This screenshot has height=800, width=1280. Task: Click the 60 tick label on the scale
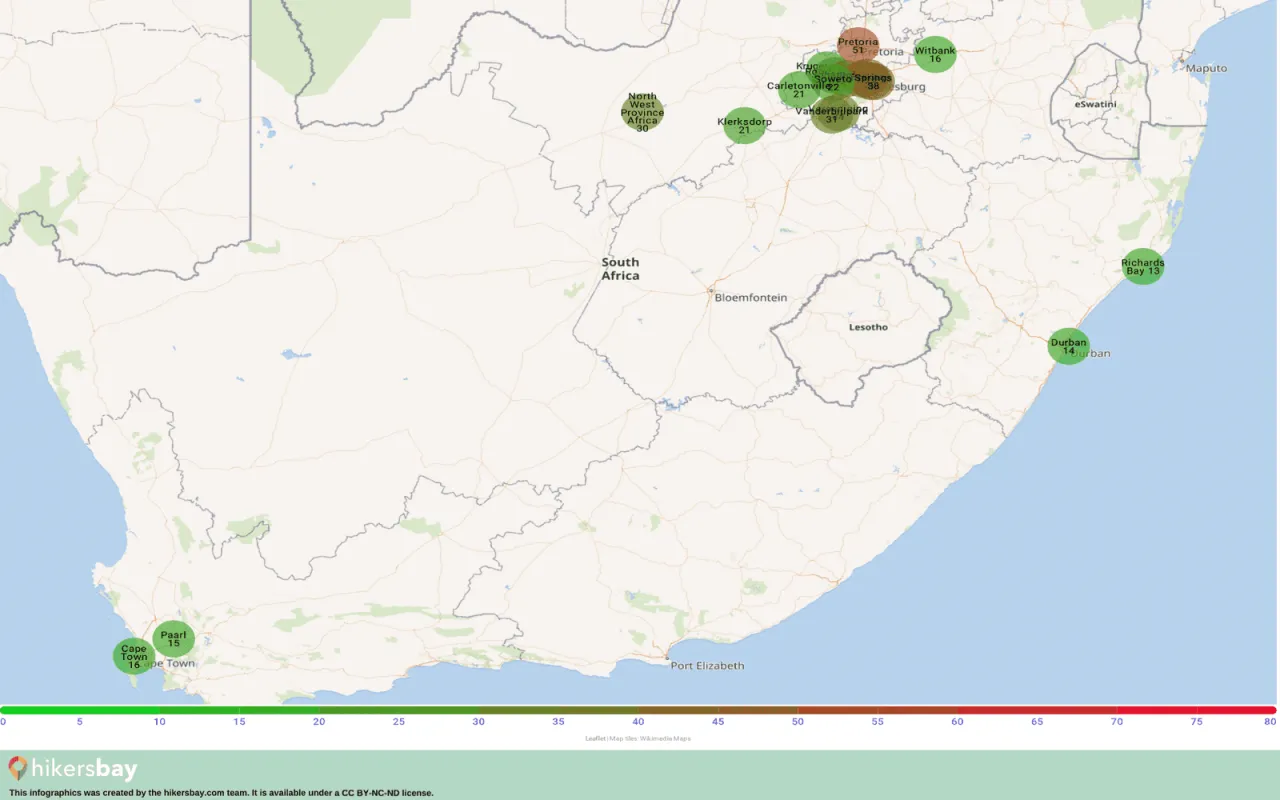click(957, 721)
